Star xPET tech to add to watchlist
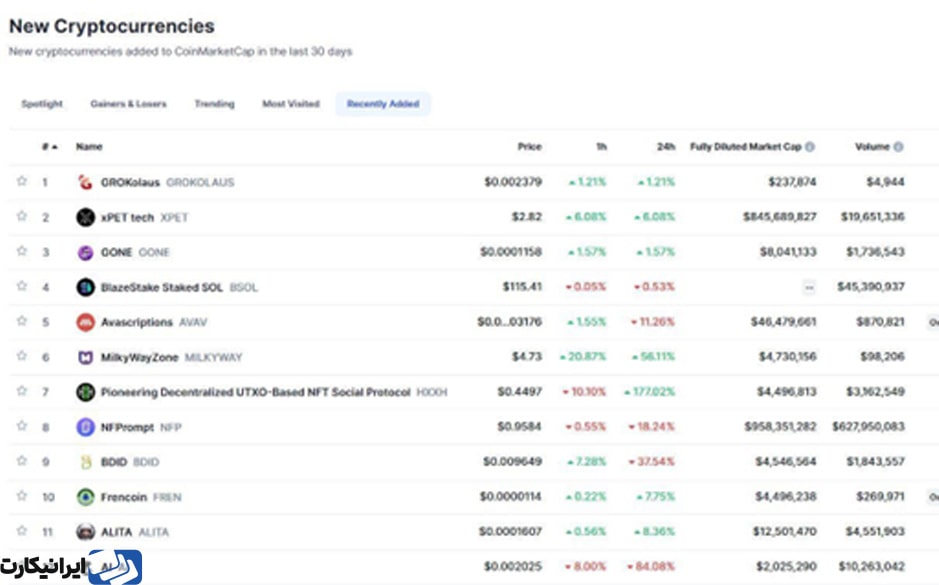The image size is (939, 585). tap(21, 217)
